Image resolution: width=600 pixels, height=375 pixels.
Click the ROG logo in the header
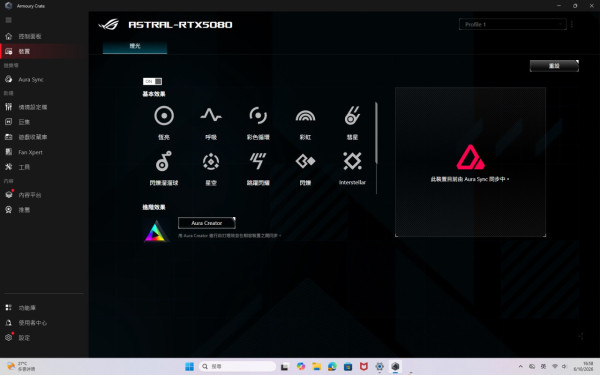tap(109, 24)
